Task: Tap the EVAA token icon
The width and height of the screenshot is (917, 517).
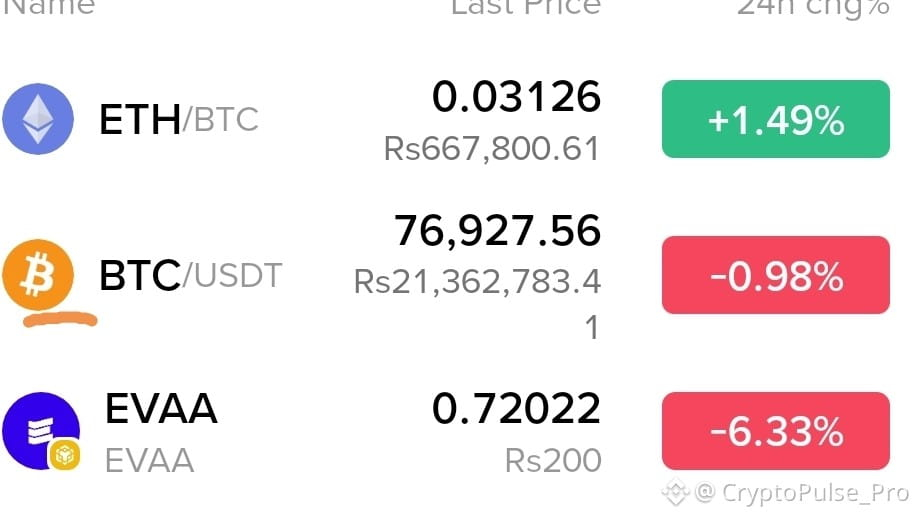Action: point(41,430)
